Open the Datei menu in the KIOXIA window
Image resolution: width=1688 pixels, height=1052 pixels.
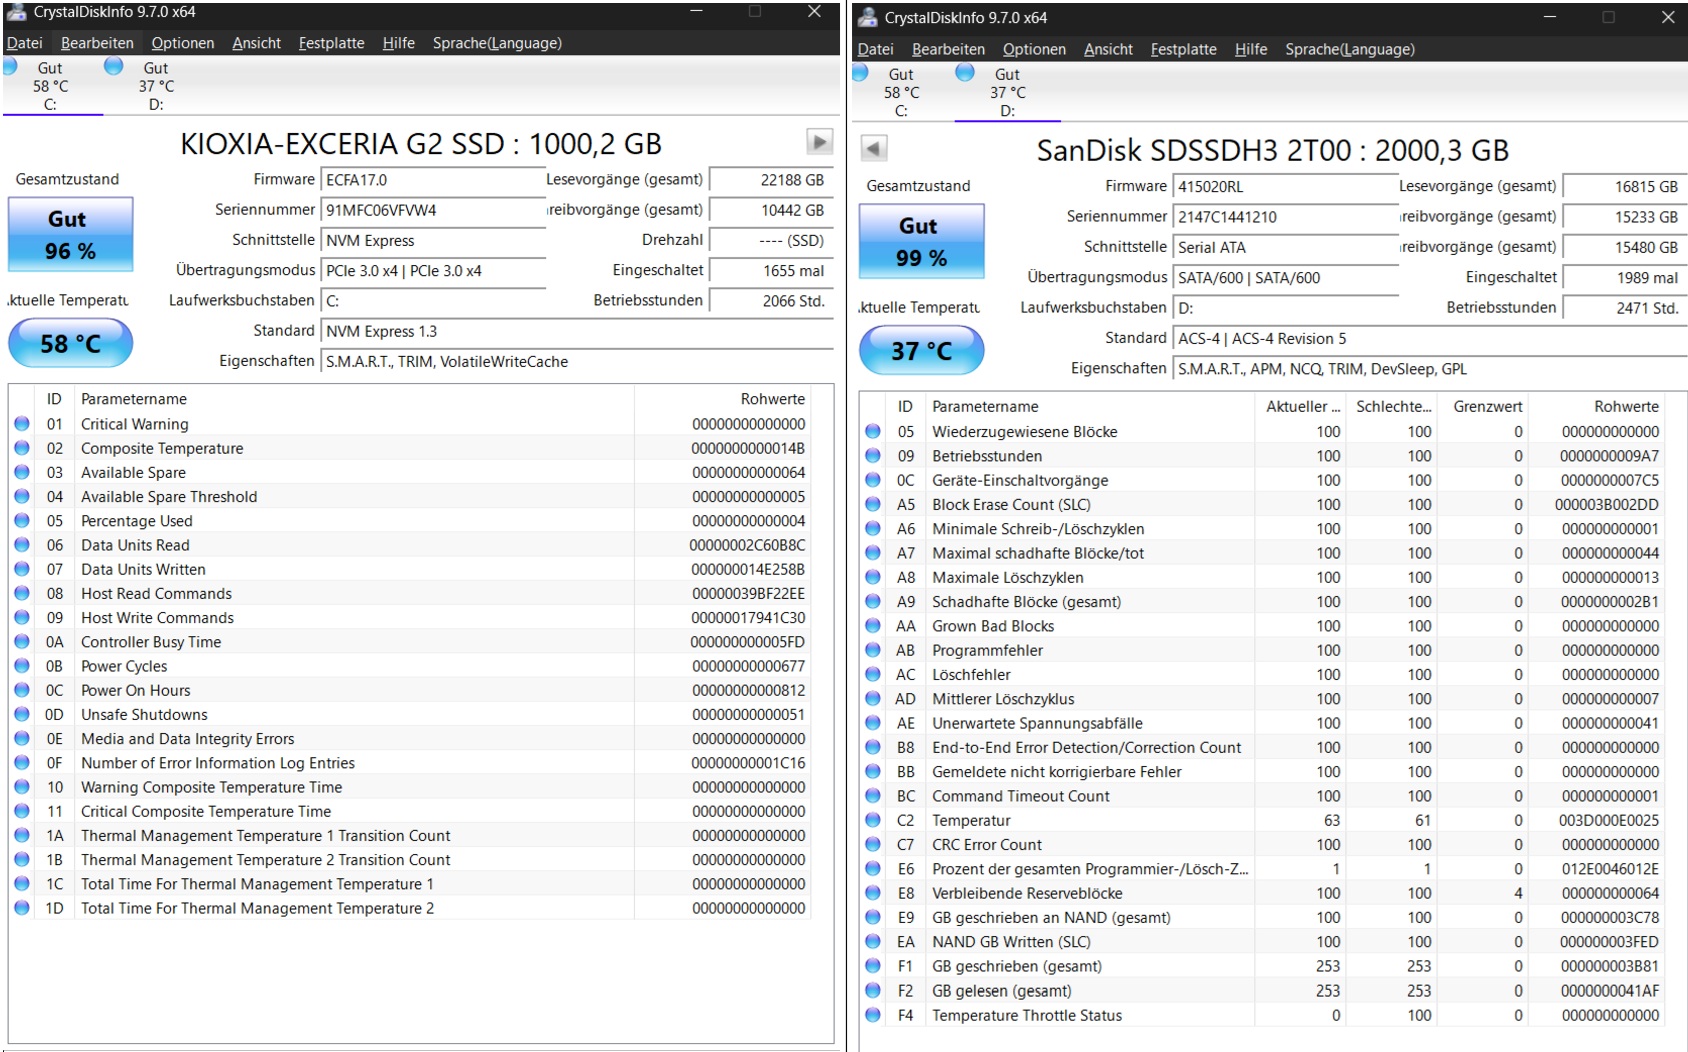point(25,43)
